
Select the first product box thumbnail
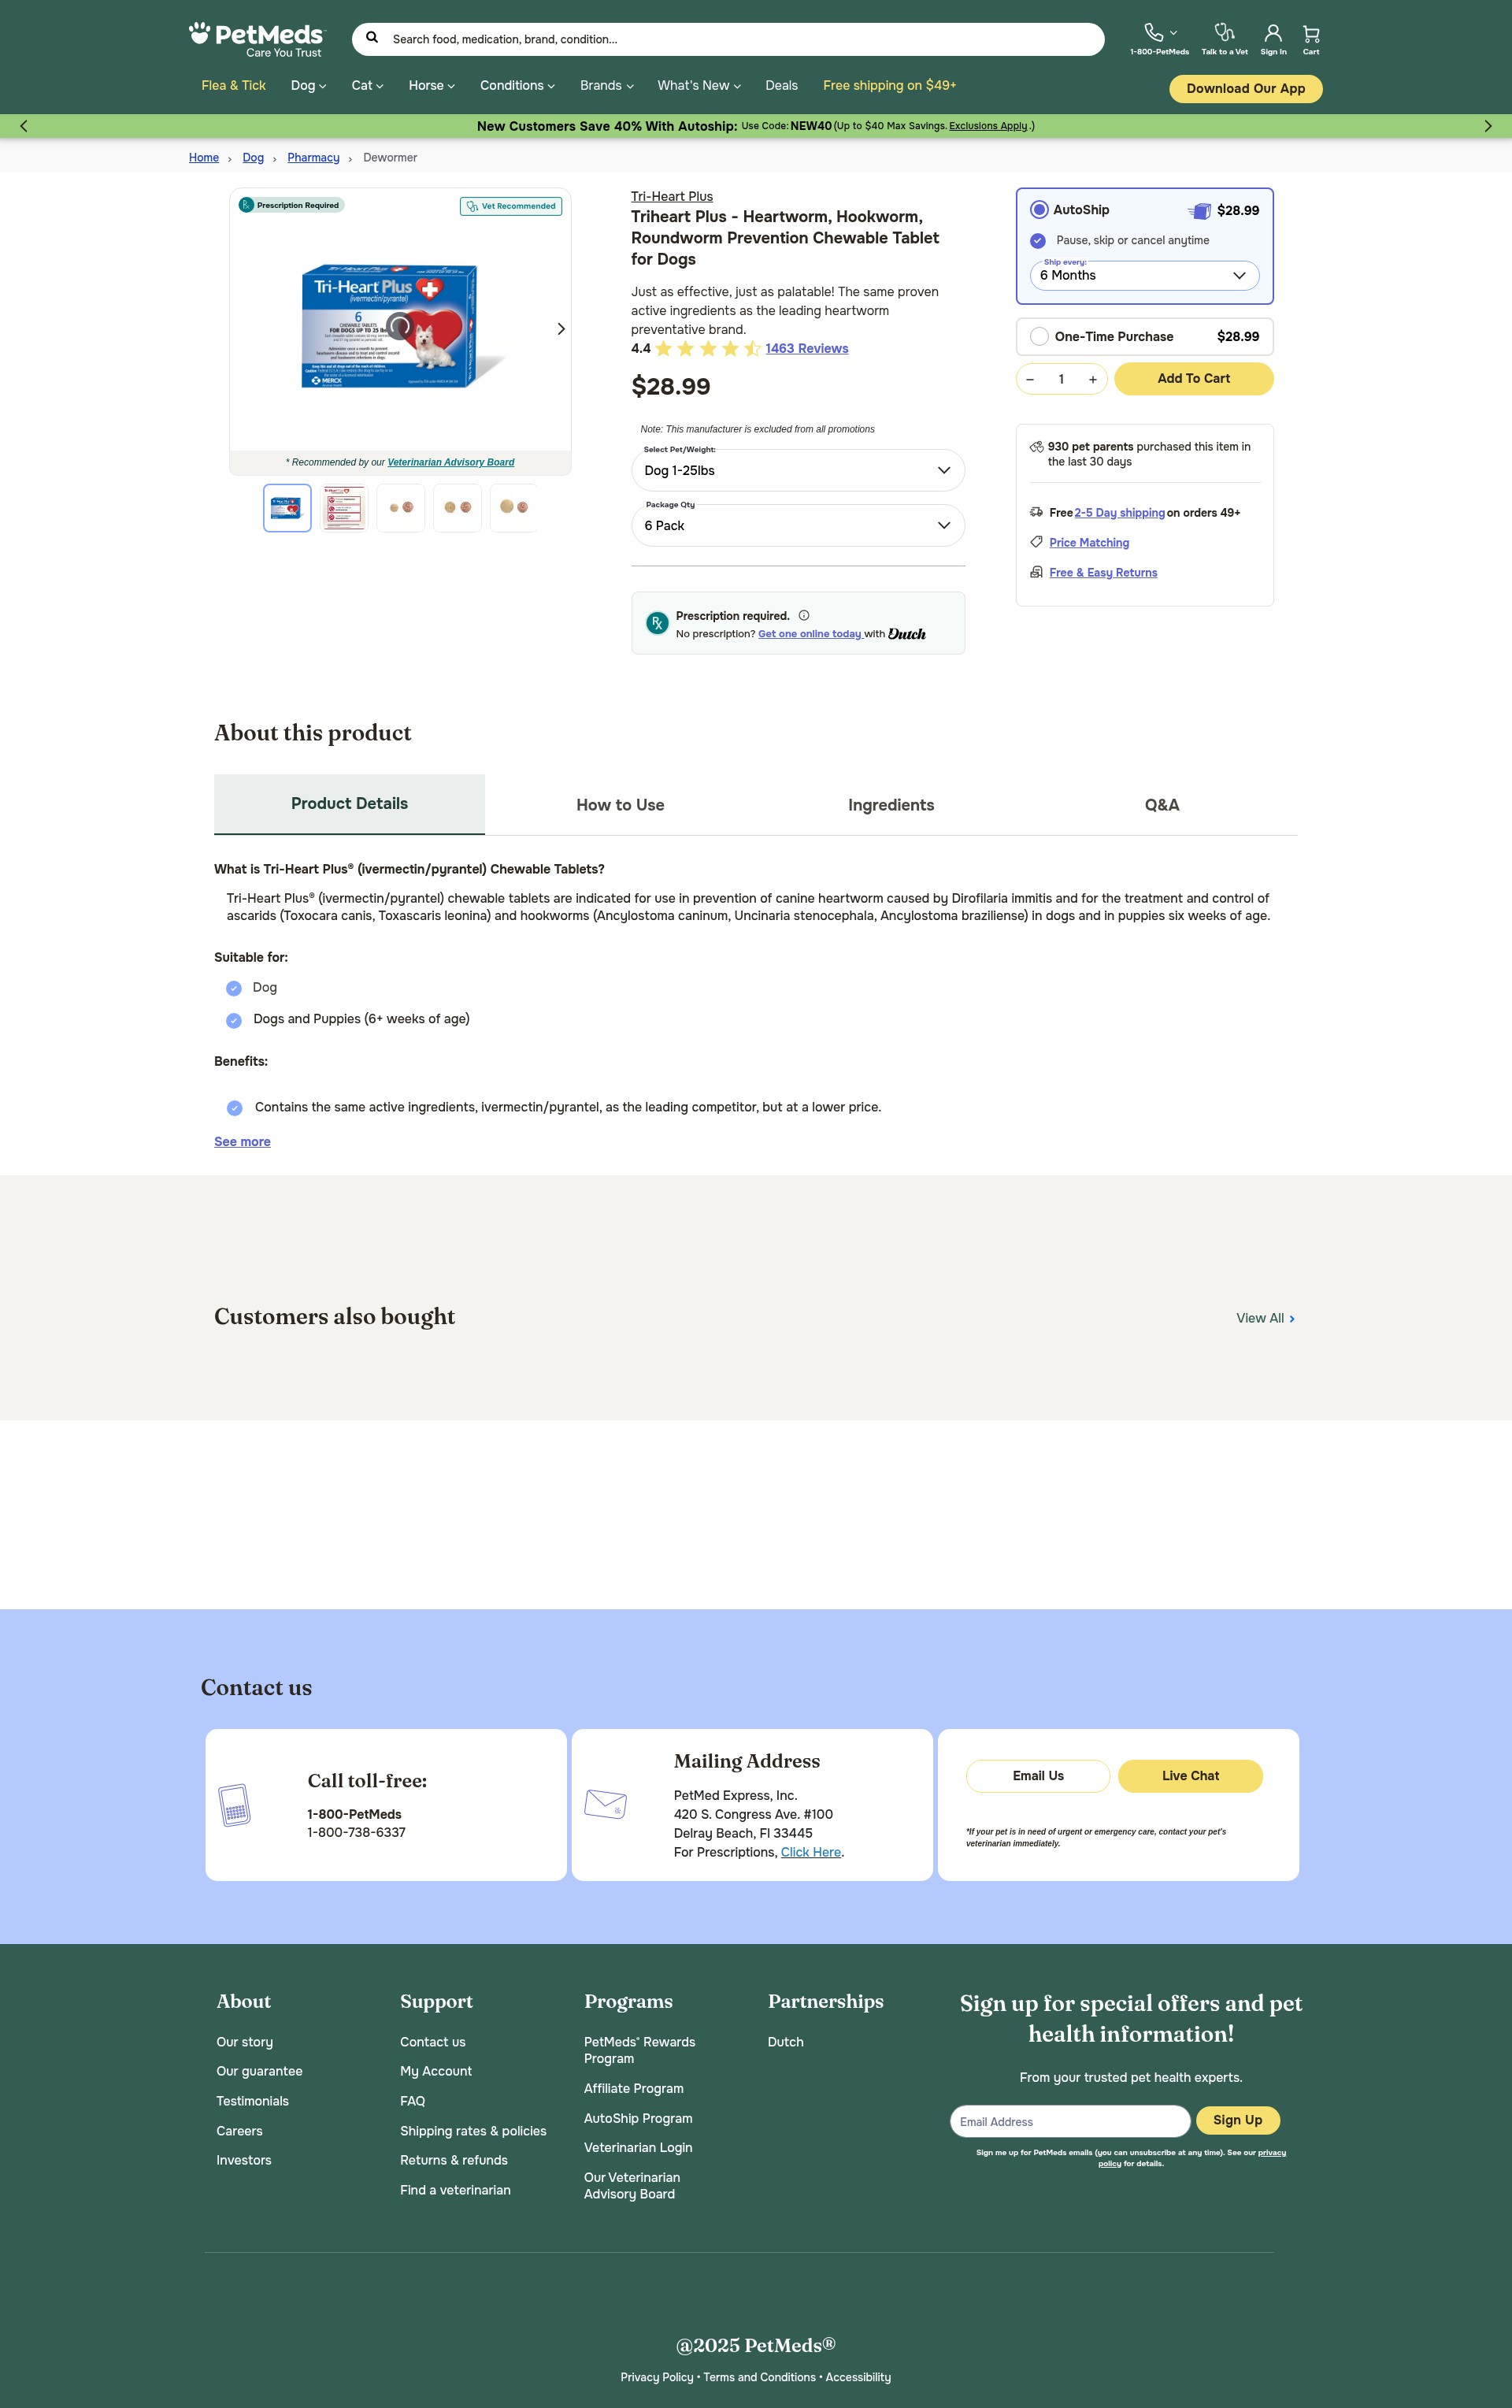tap(287, 508)
